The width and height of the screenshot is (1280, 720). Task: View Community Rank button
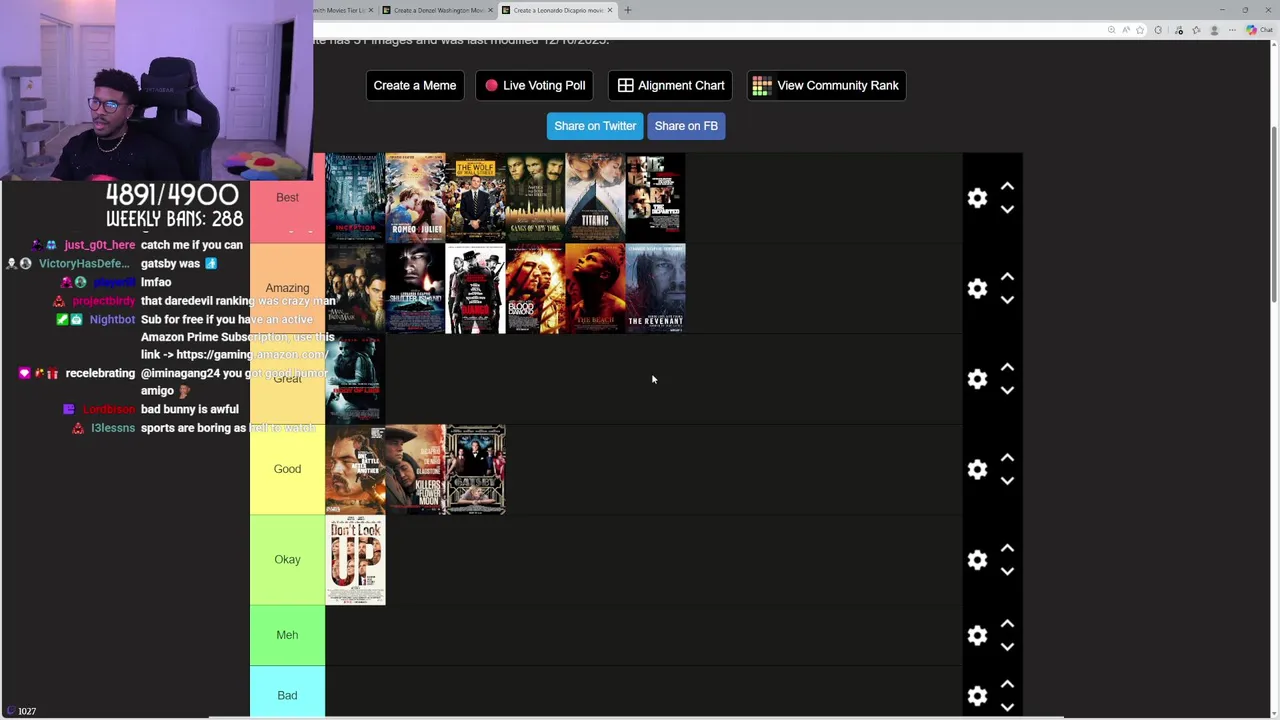pos(826,85)
